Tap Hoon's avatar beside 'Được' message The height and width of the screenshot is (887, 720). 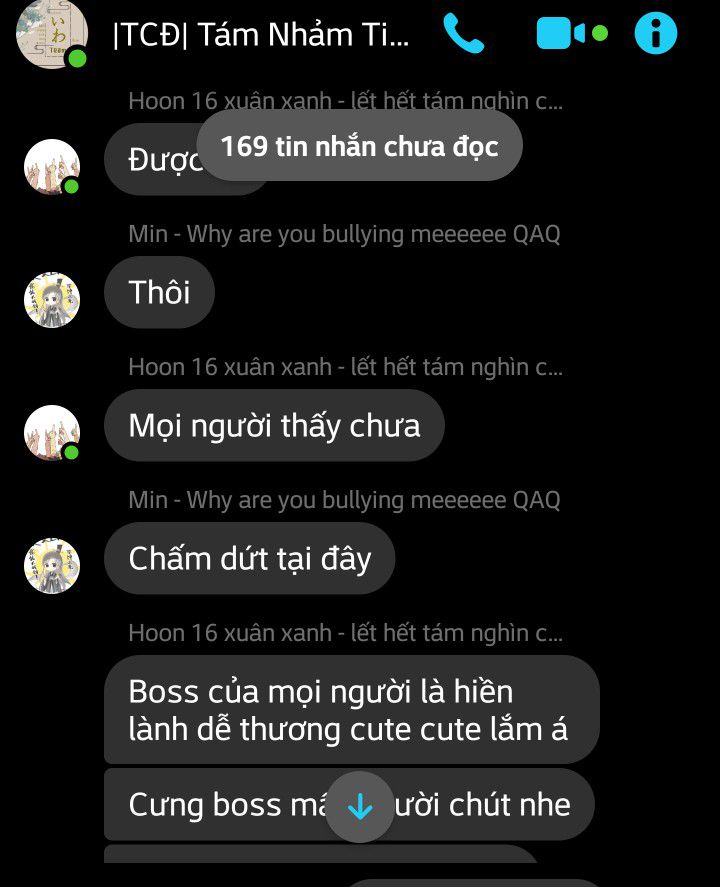pyautogui.click(x=51, y=166)
